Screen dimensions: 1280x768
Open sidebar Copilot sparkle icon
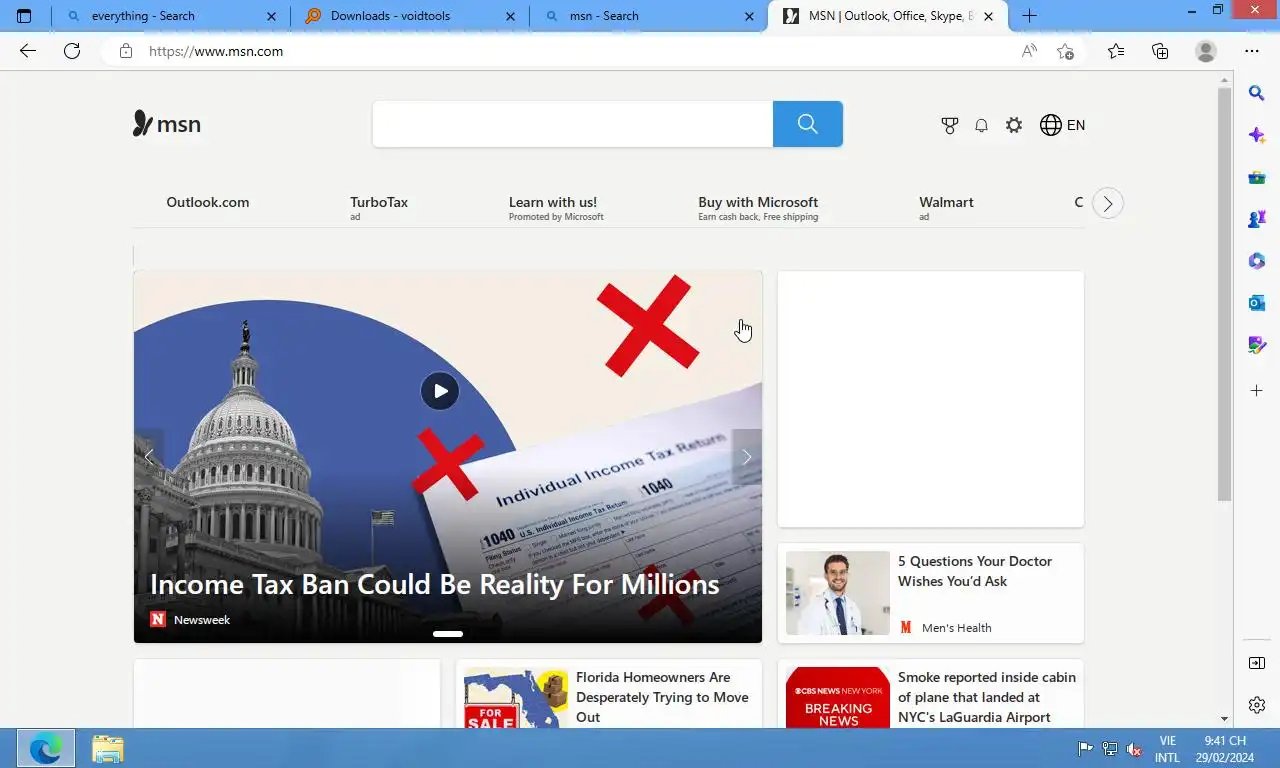pyautogui.click(x=1257, y=135)
